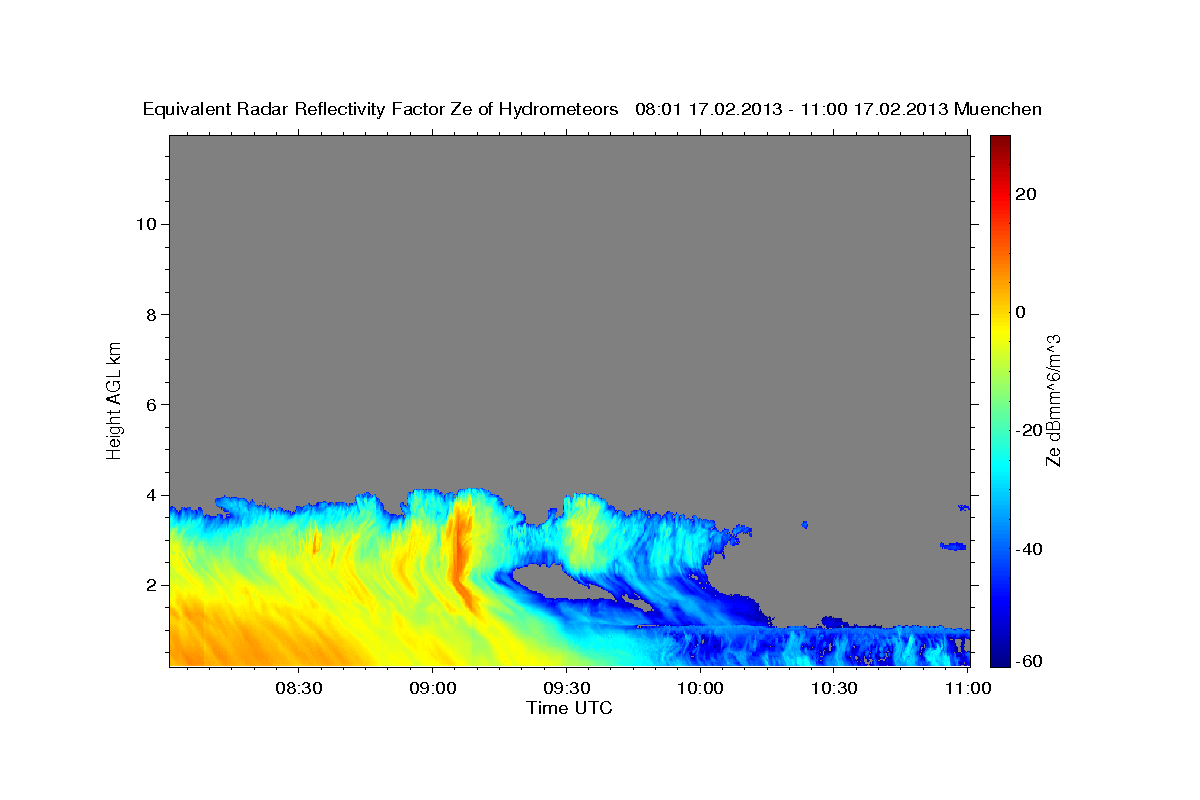The height and width of the screenshot is (800, 1200).
Task: Click the colorbar value label 0
Action: point(1020,312)
